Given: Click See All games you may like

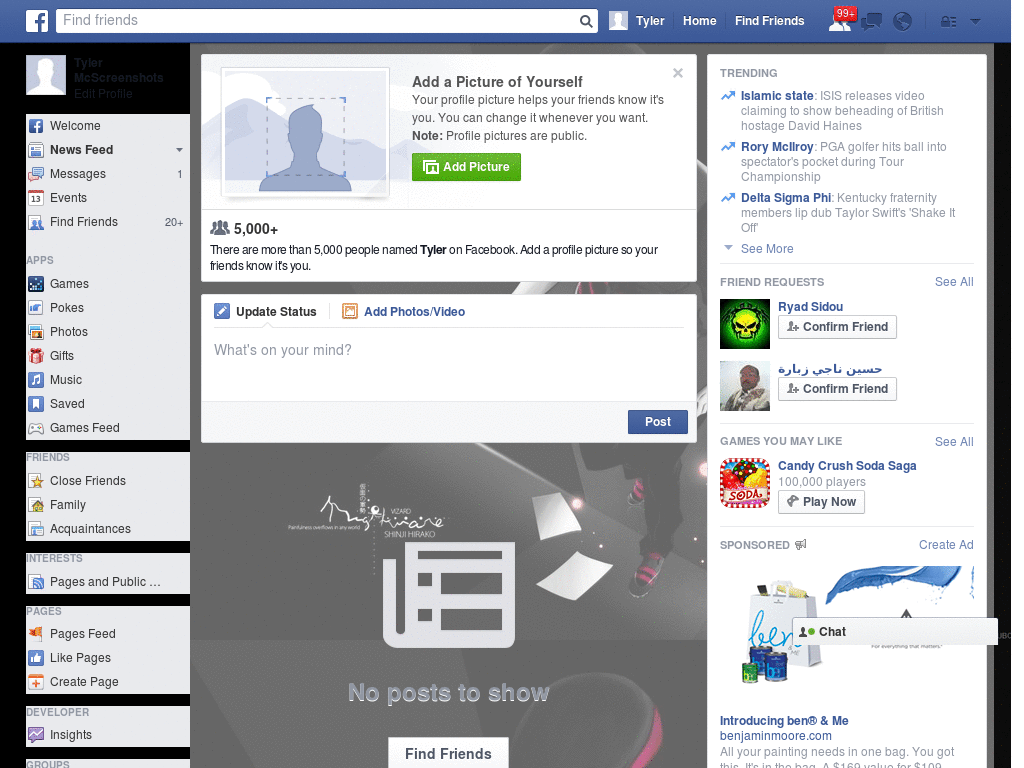Looking at the screenshot, I should point(954,442).
